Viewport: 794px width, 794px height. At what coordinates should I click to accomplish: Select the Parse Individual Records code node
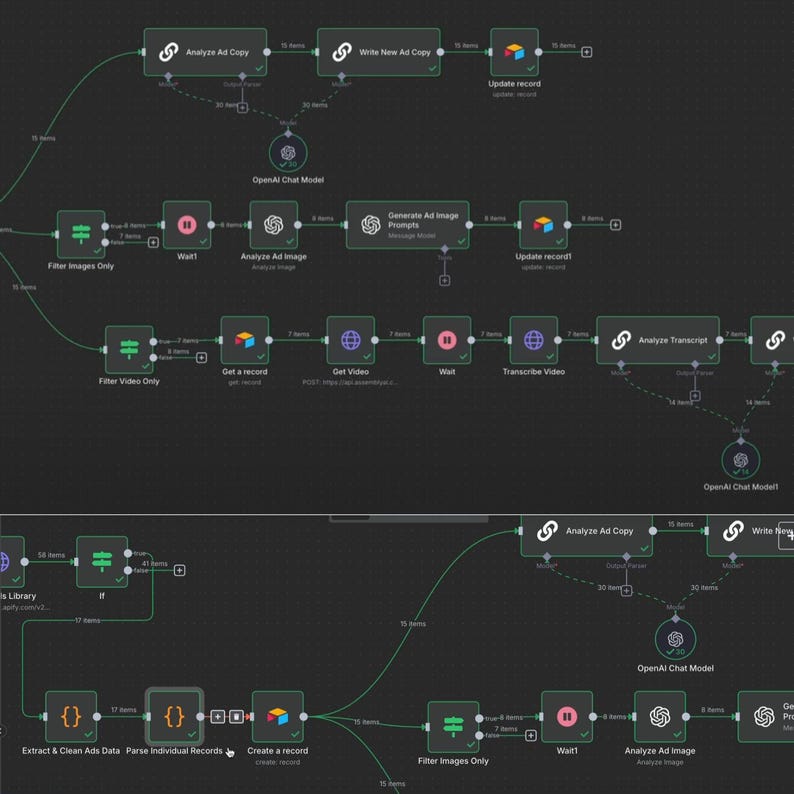point(174,717)
